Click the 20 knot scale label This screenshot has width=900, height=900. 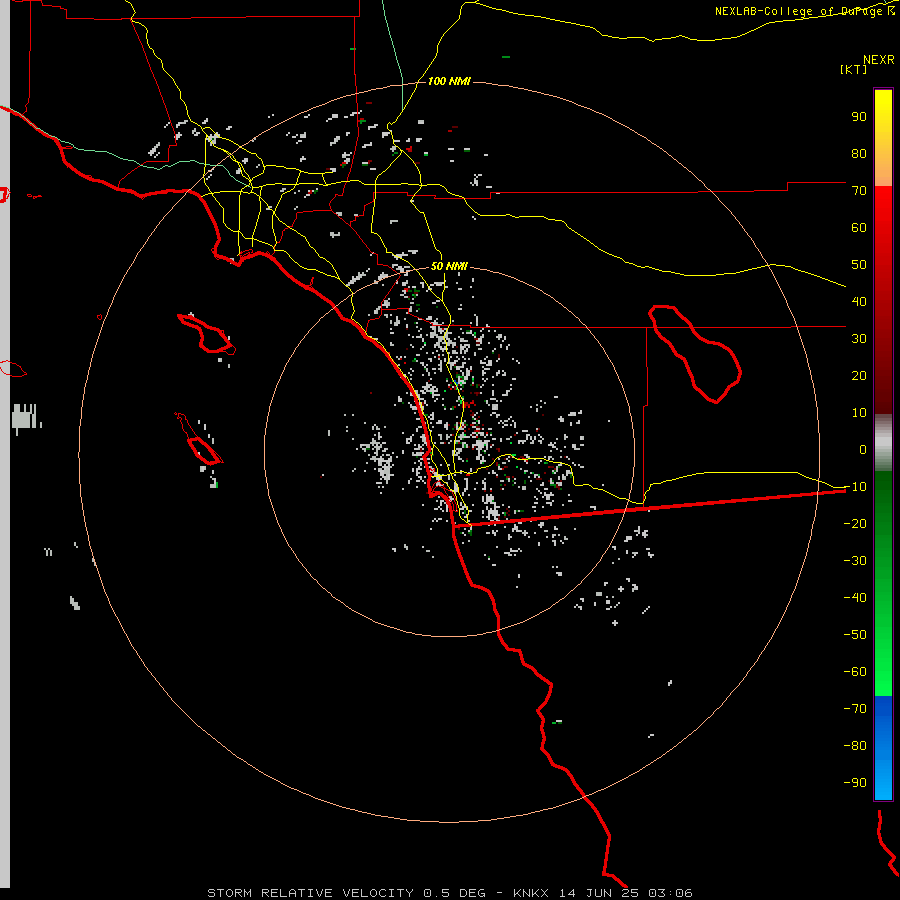pos(859,376)
